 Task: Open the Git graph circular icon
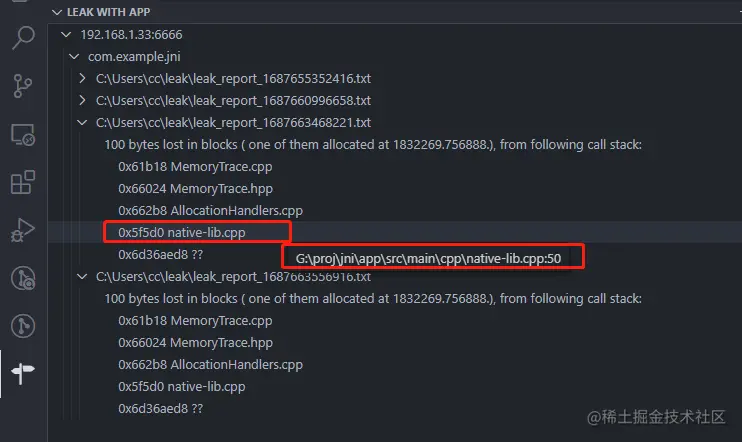click(x=23, y=278)
